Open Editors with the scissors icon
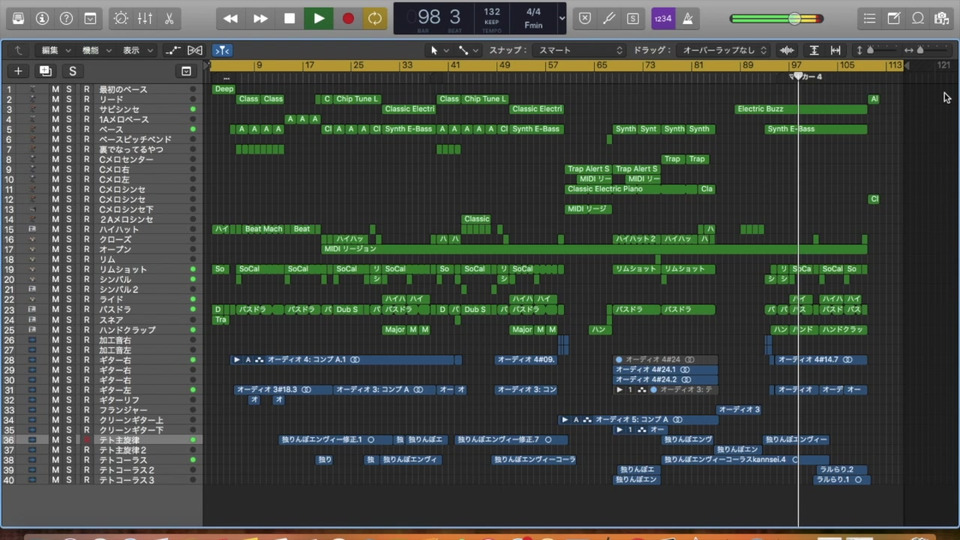960x540 pixels. click(169, 18)
